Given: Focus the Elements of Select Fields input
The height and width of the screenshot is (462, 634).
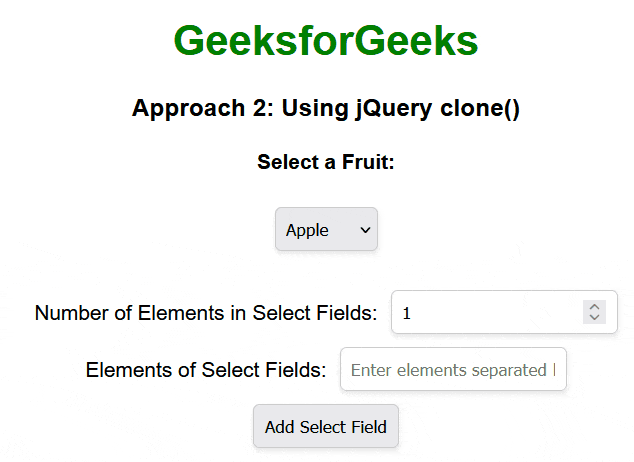Looking at the screenshot, I should pos(453,370).
